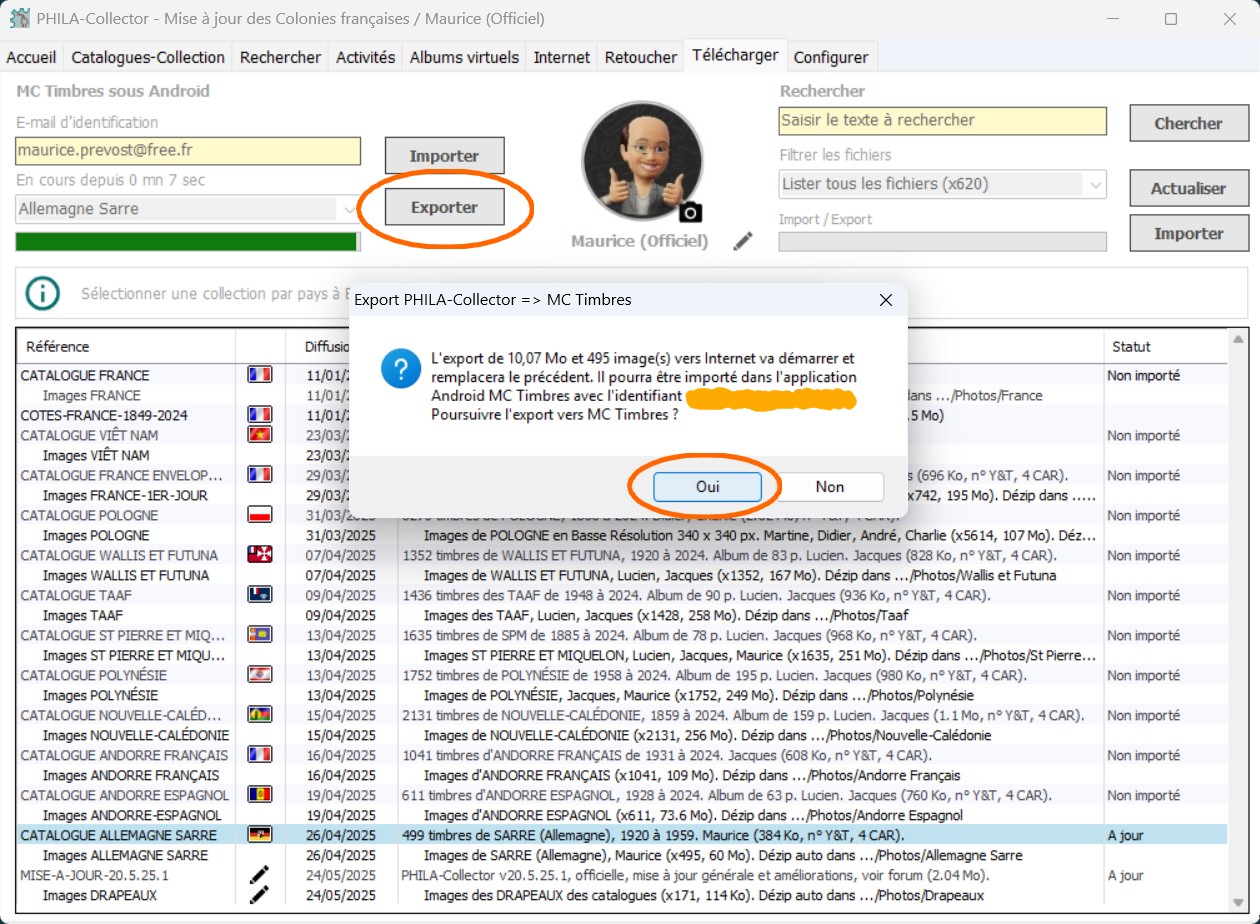Click the Chercher button

[1189, 123]
